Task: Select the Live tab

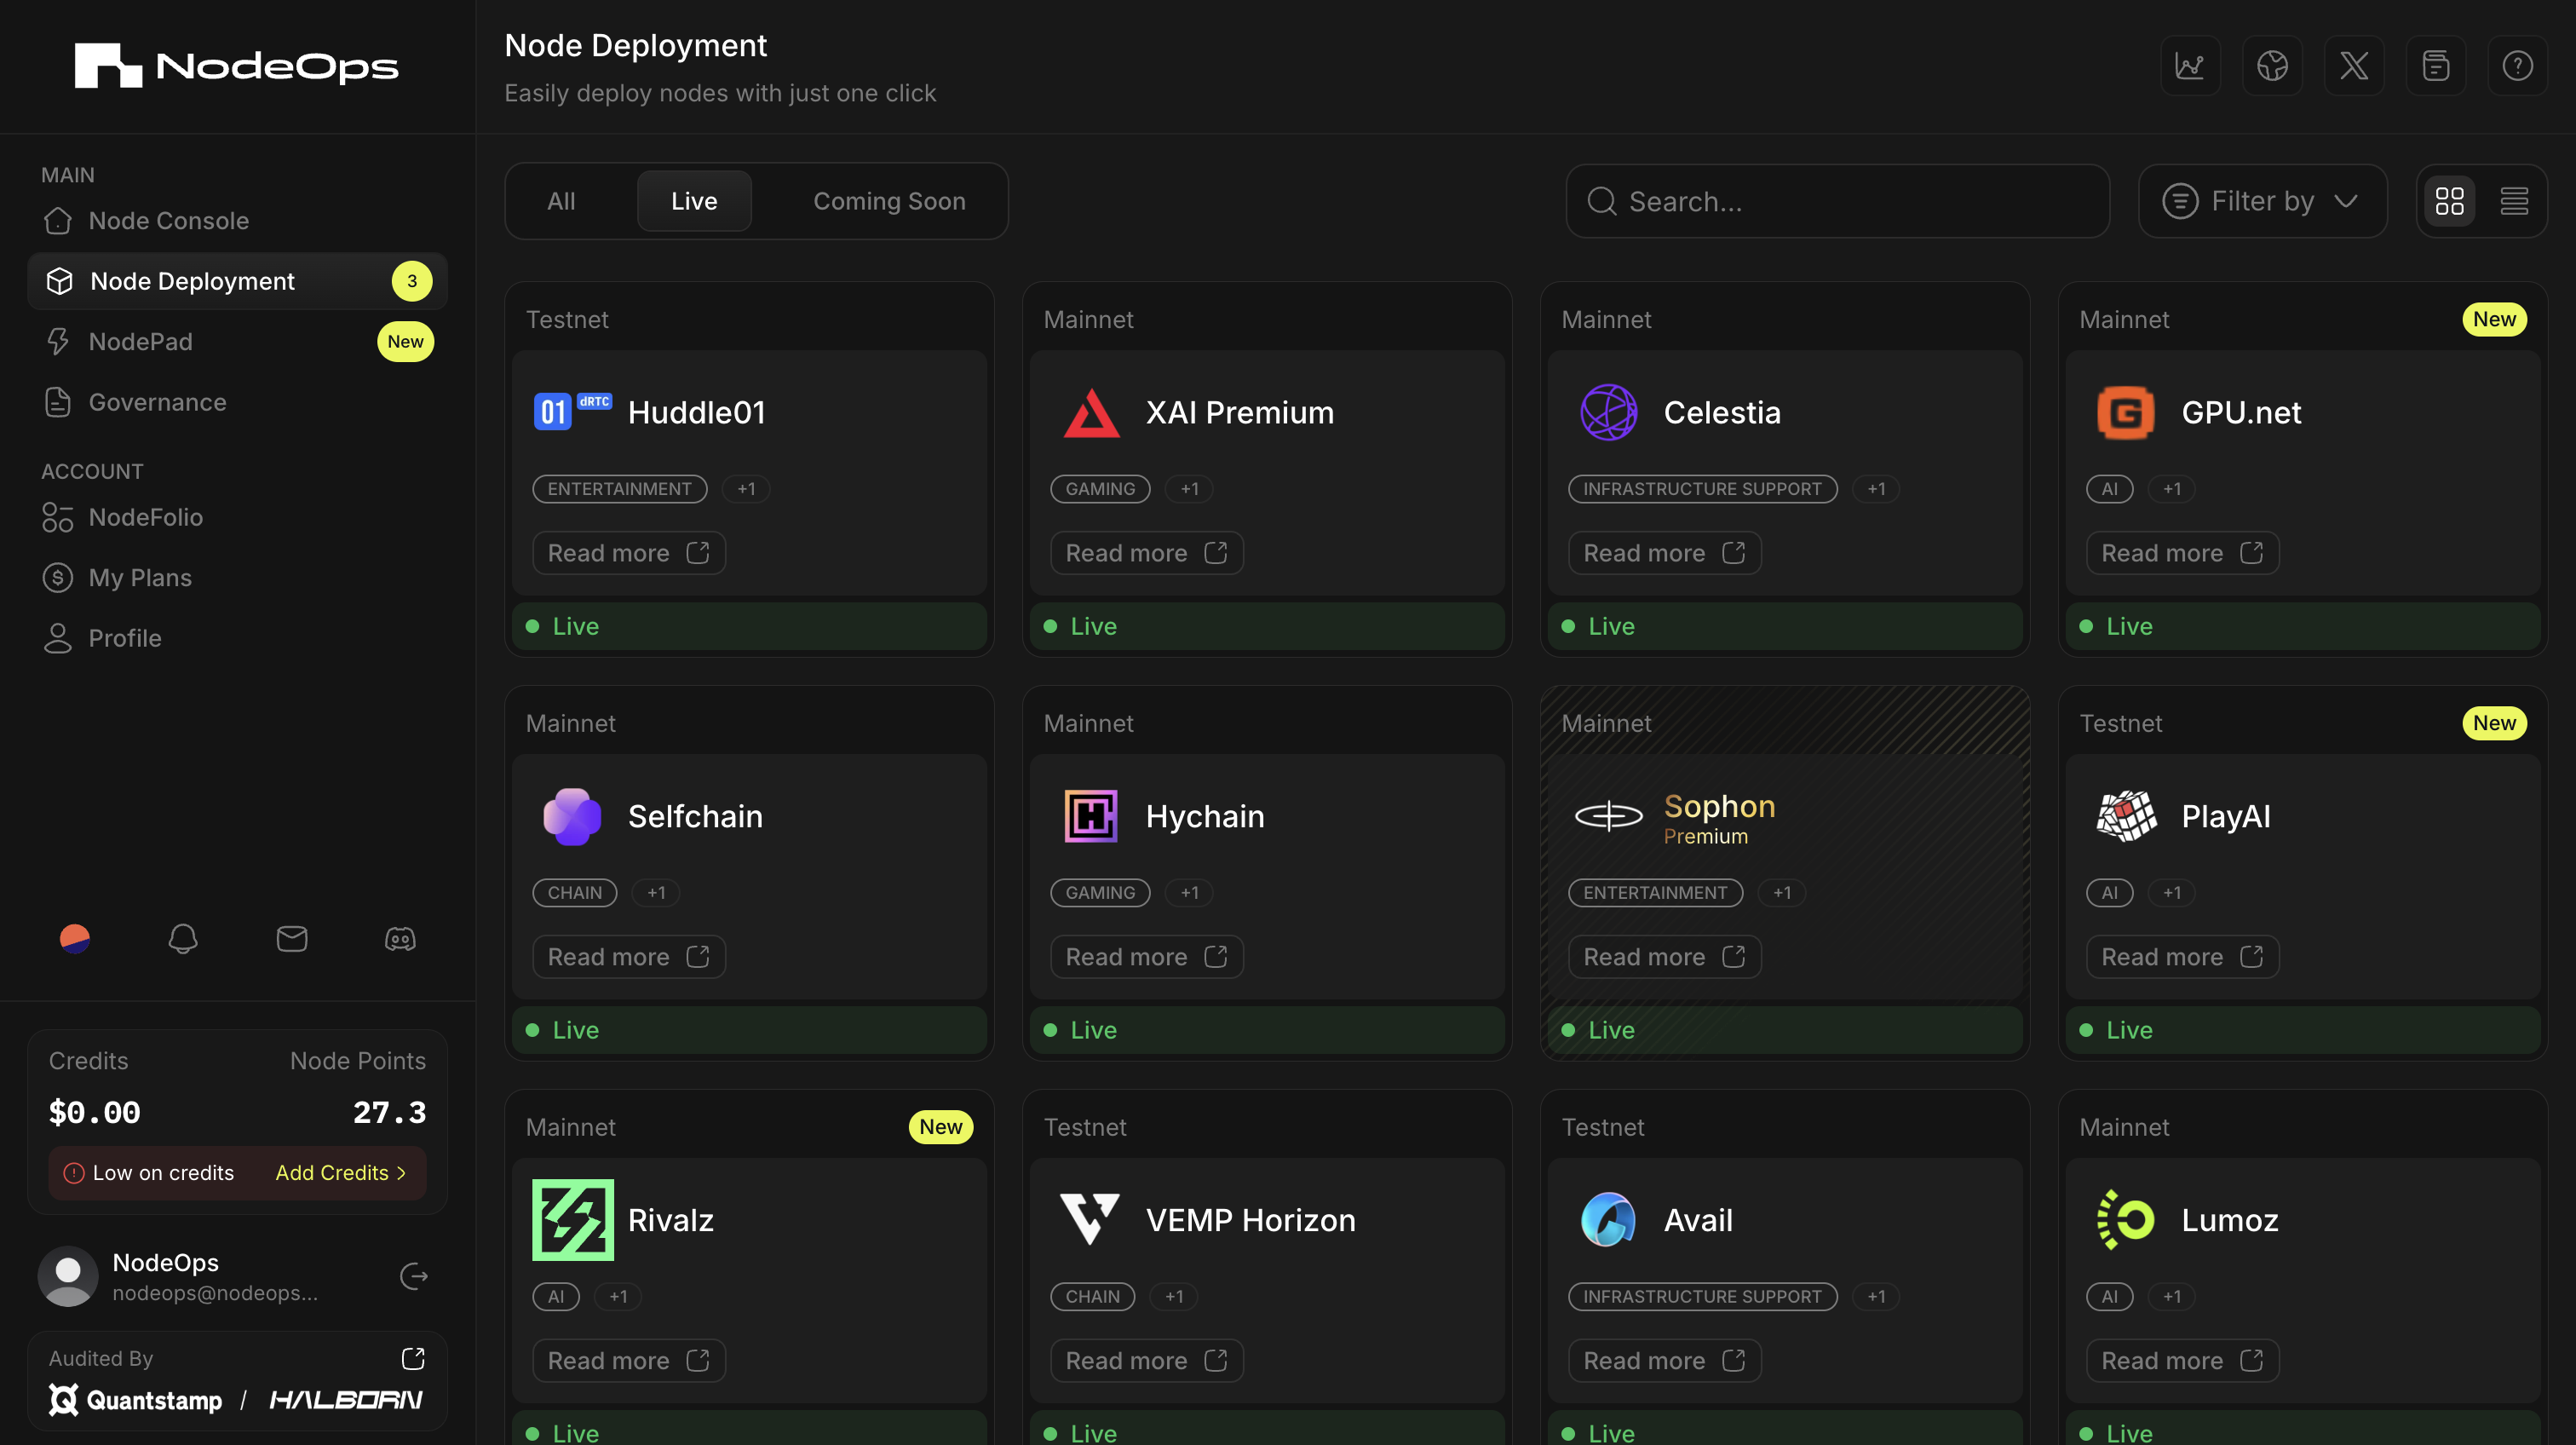Action: [x=694, y=201]
